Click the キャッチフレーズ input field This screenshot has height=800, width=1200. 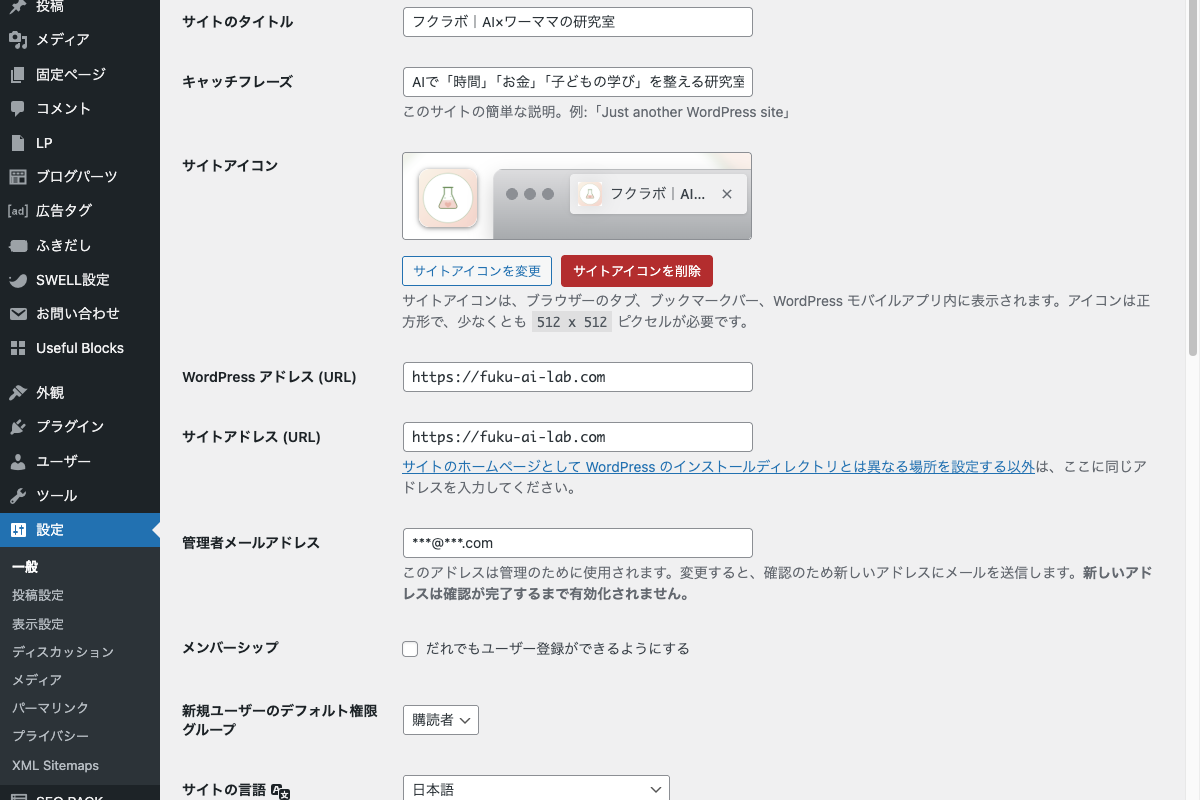577,82
